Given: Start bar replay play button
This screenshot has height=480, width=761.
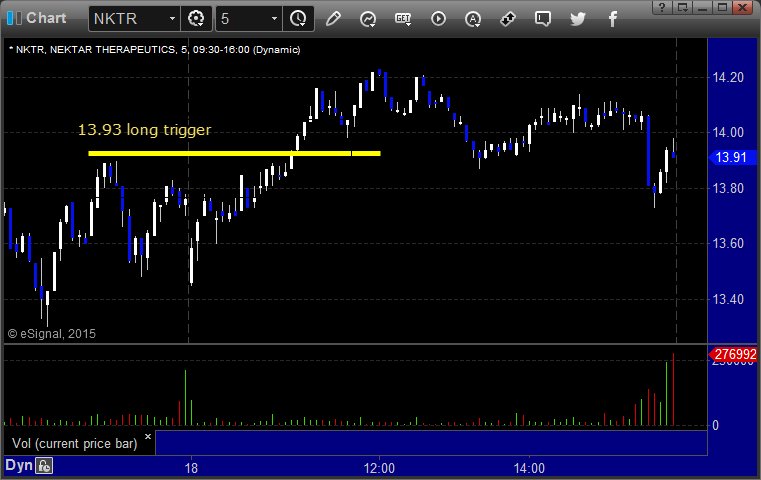Looking at the screenshot, I should 438,19.
